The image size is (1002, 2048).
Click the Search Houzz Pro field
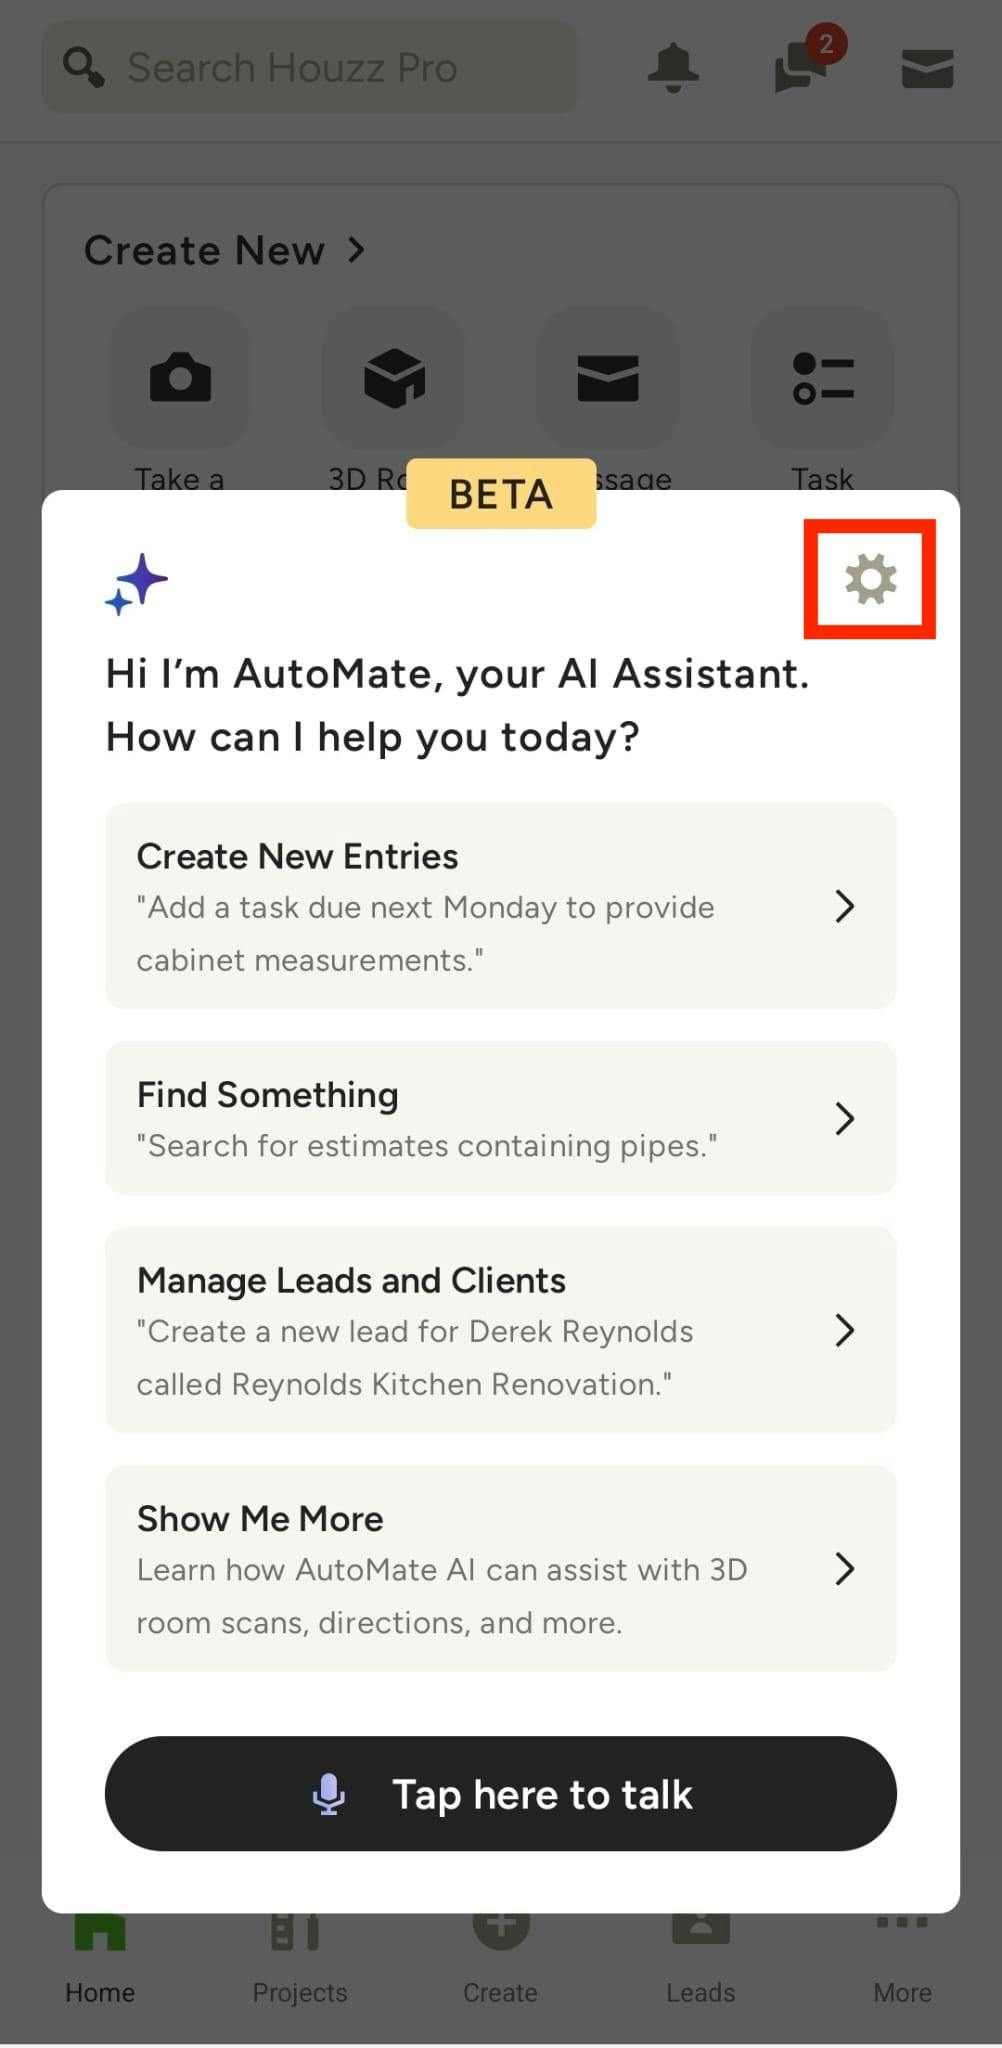pos(310,68)
